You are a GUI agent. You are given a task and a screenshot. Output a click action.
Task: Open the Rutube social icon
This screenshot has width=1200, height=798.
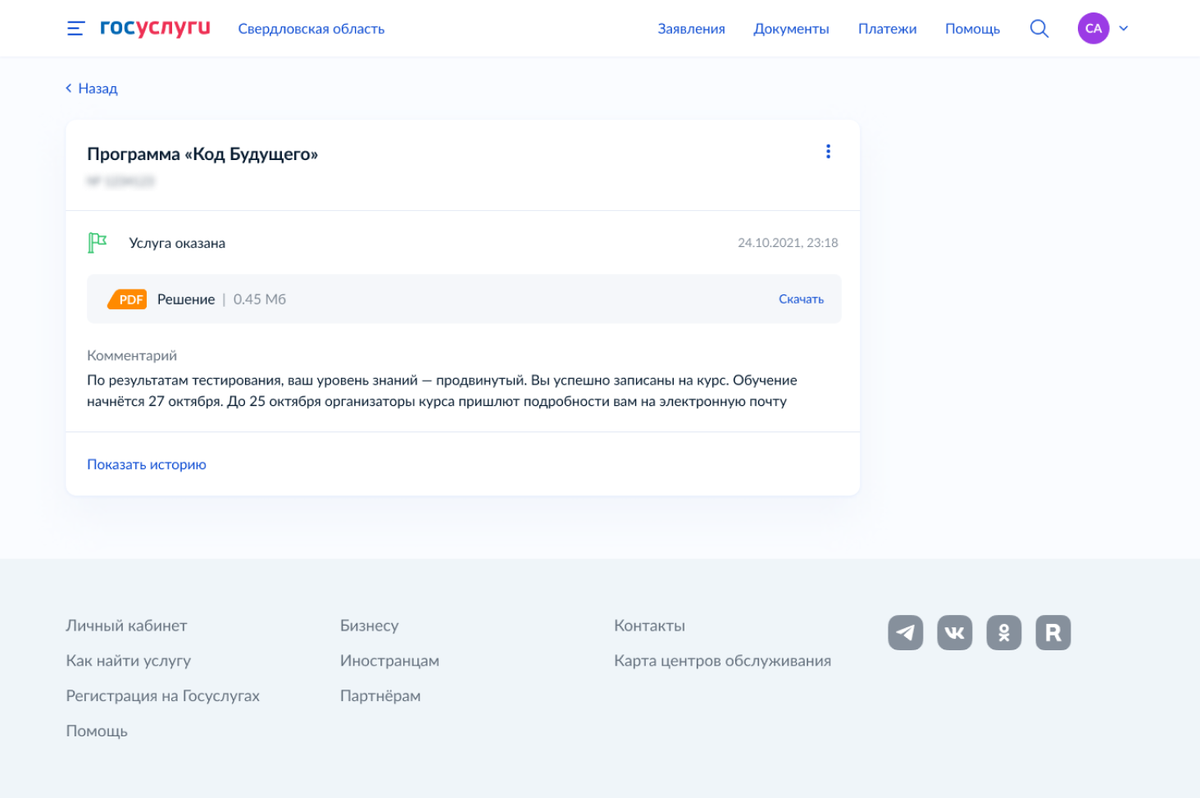1053,633
